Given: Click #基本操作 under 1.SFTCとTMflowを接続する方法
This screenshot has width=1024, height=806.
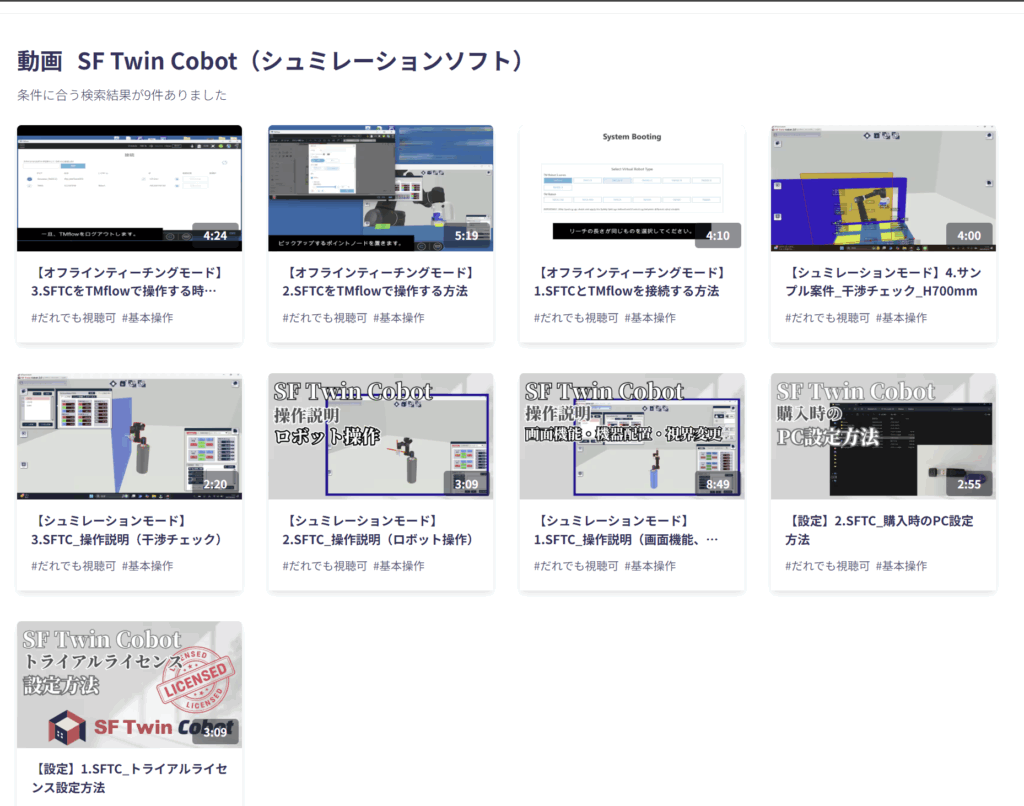Looking at the screenshot, I should tap(650, 318).
